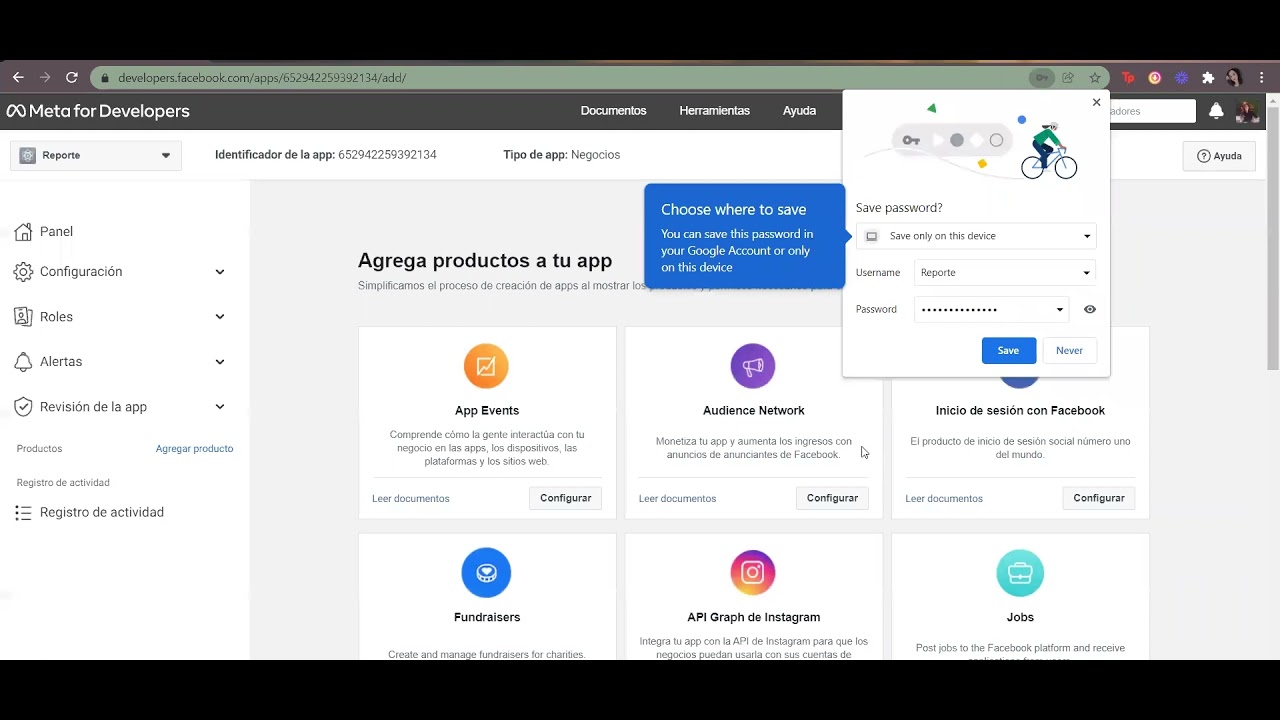Open the notifications bell

1216,111
